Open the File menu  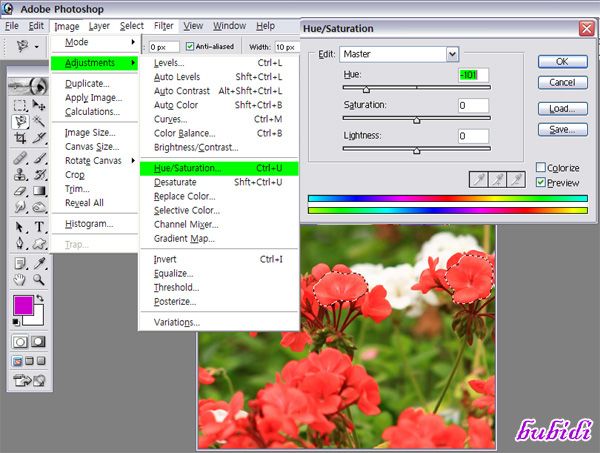click(11, 26)
